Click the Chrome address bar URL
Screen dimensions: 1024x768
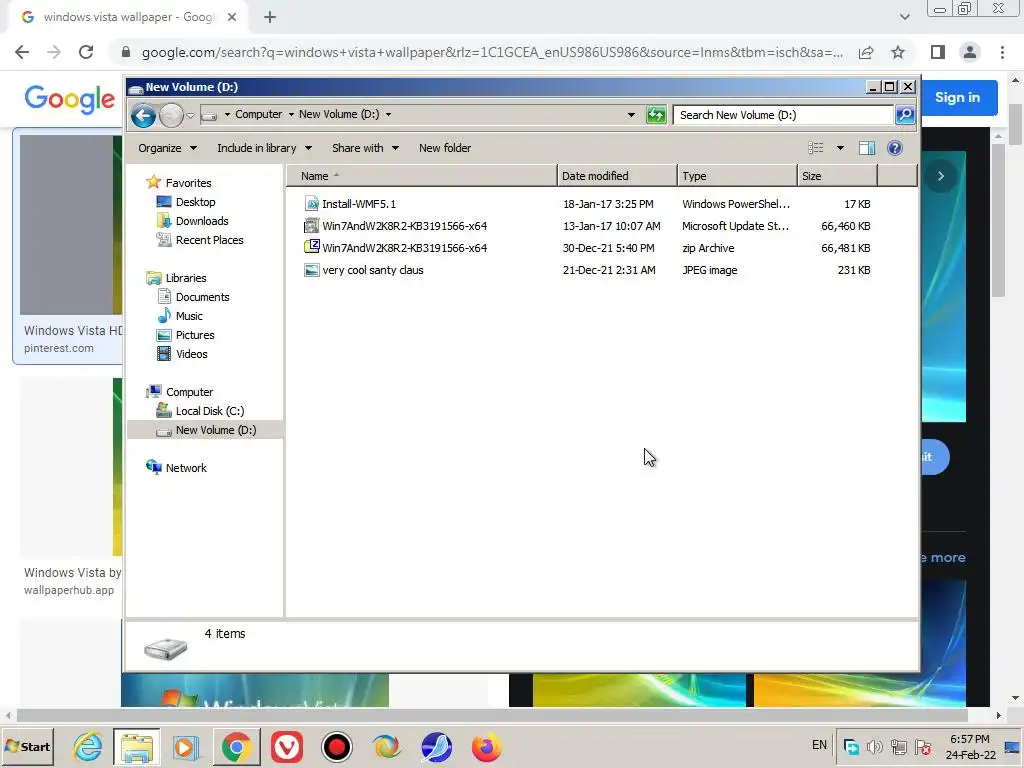pyautogui.click(x=492, y=52)
